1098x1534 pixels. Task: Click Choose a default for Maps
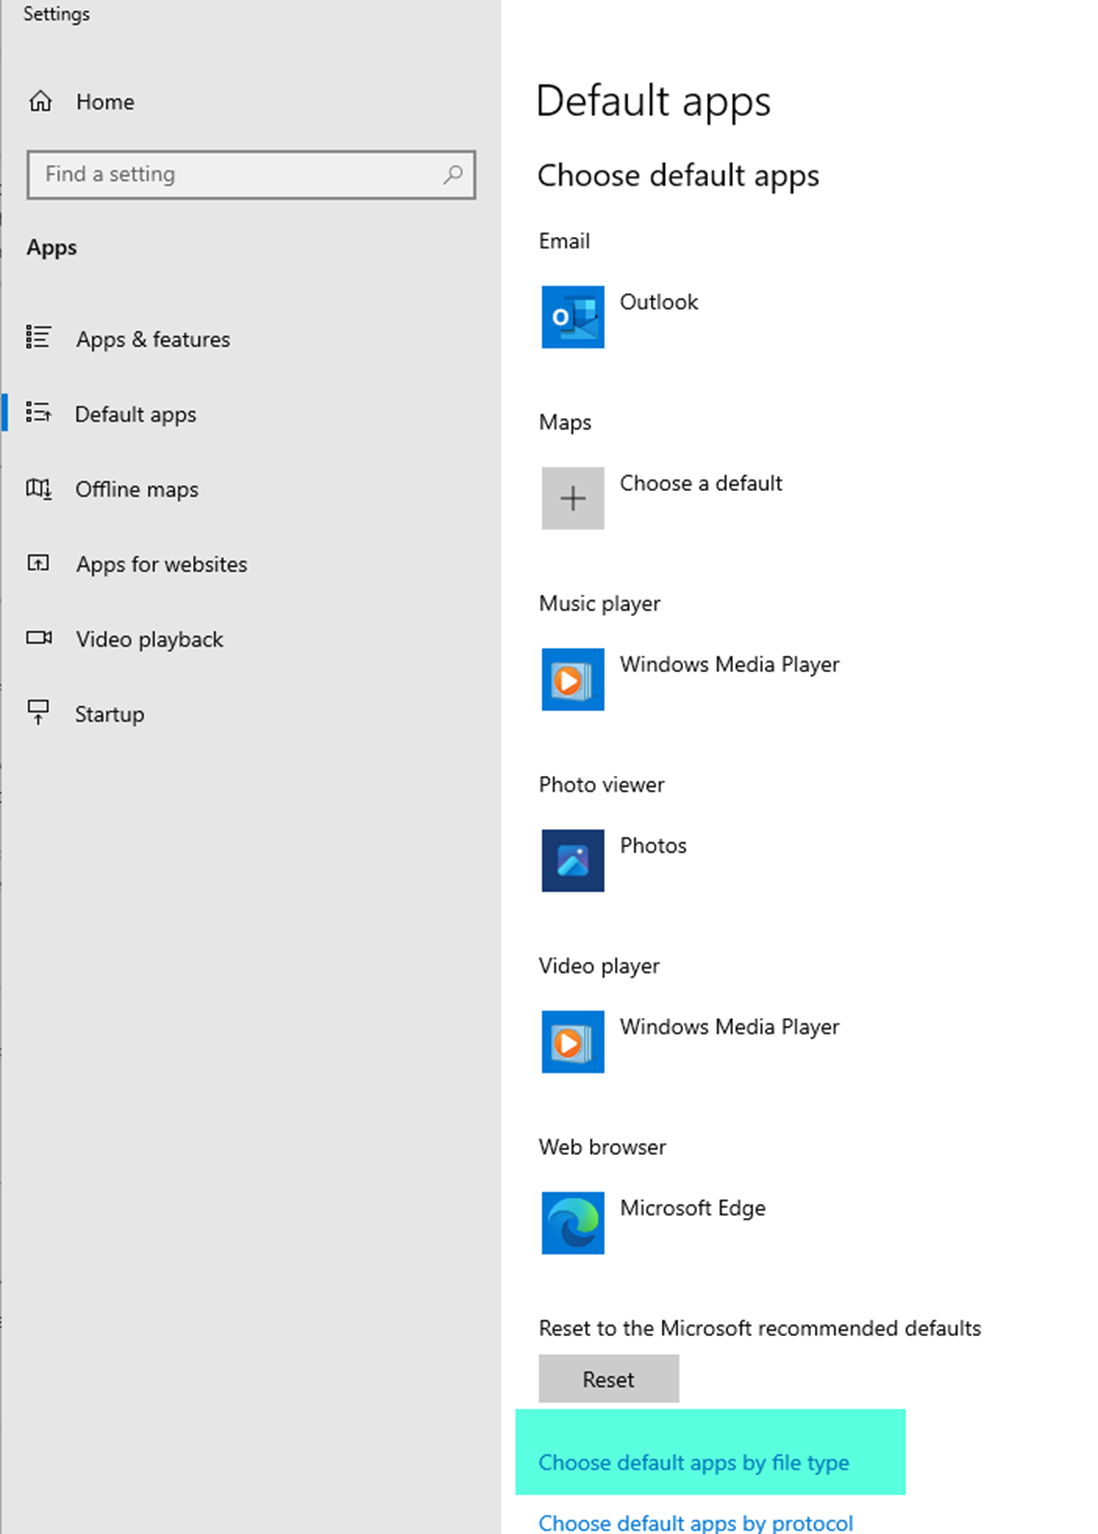(x=701, y=483)
